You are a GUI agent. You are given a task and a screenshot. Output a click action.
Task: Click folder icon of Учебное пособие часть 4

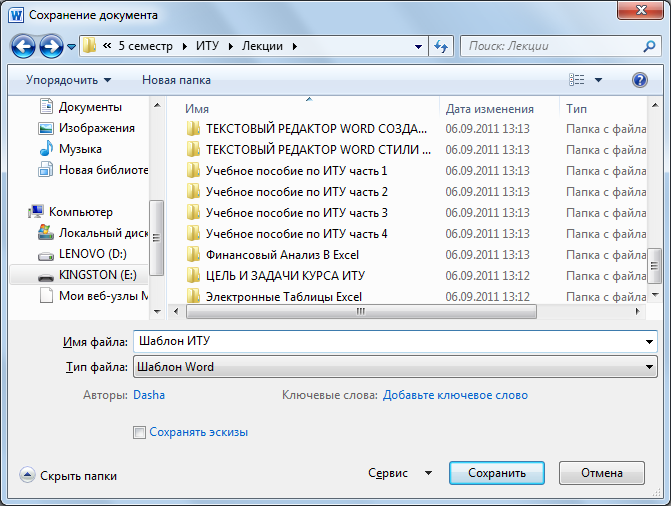(x=193, y=233)
